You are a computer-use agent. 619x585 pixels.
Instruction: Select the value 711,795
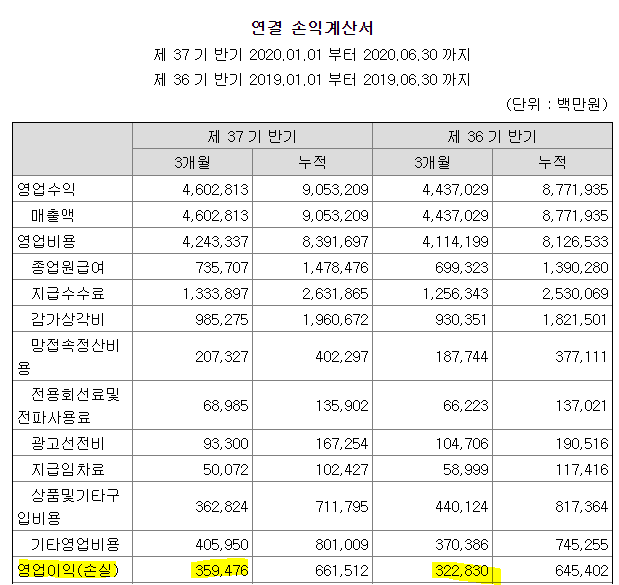342,507
